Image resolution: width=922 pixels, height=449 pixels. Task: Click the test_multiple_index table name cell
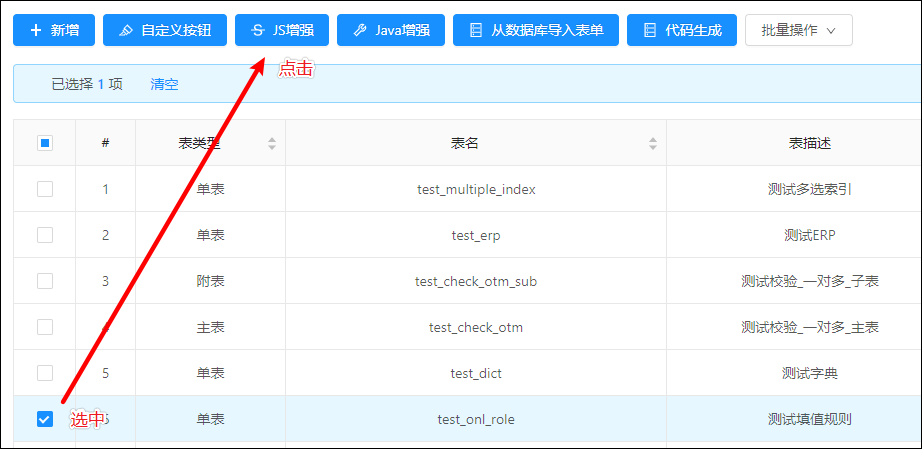point(476,189)
